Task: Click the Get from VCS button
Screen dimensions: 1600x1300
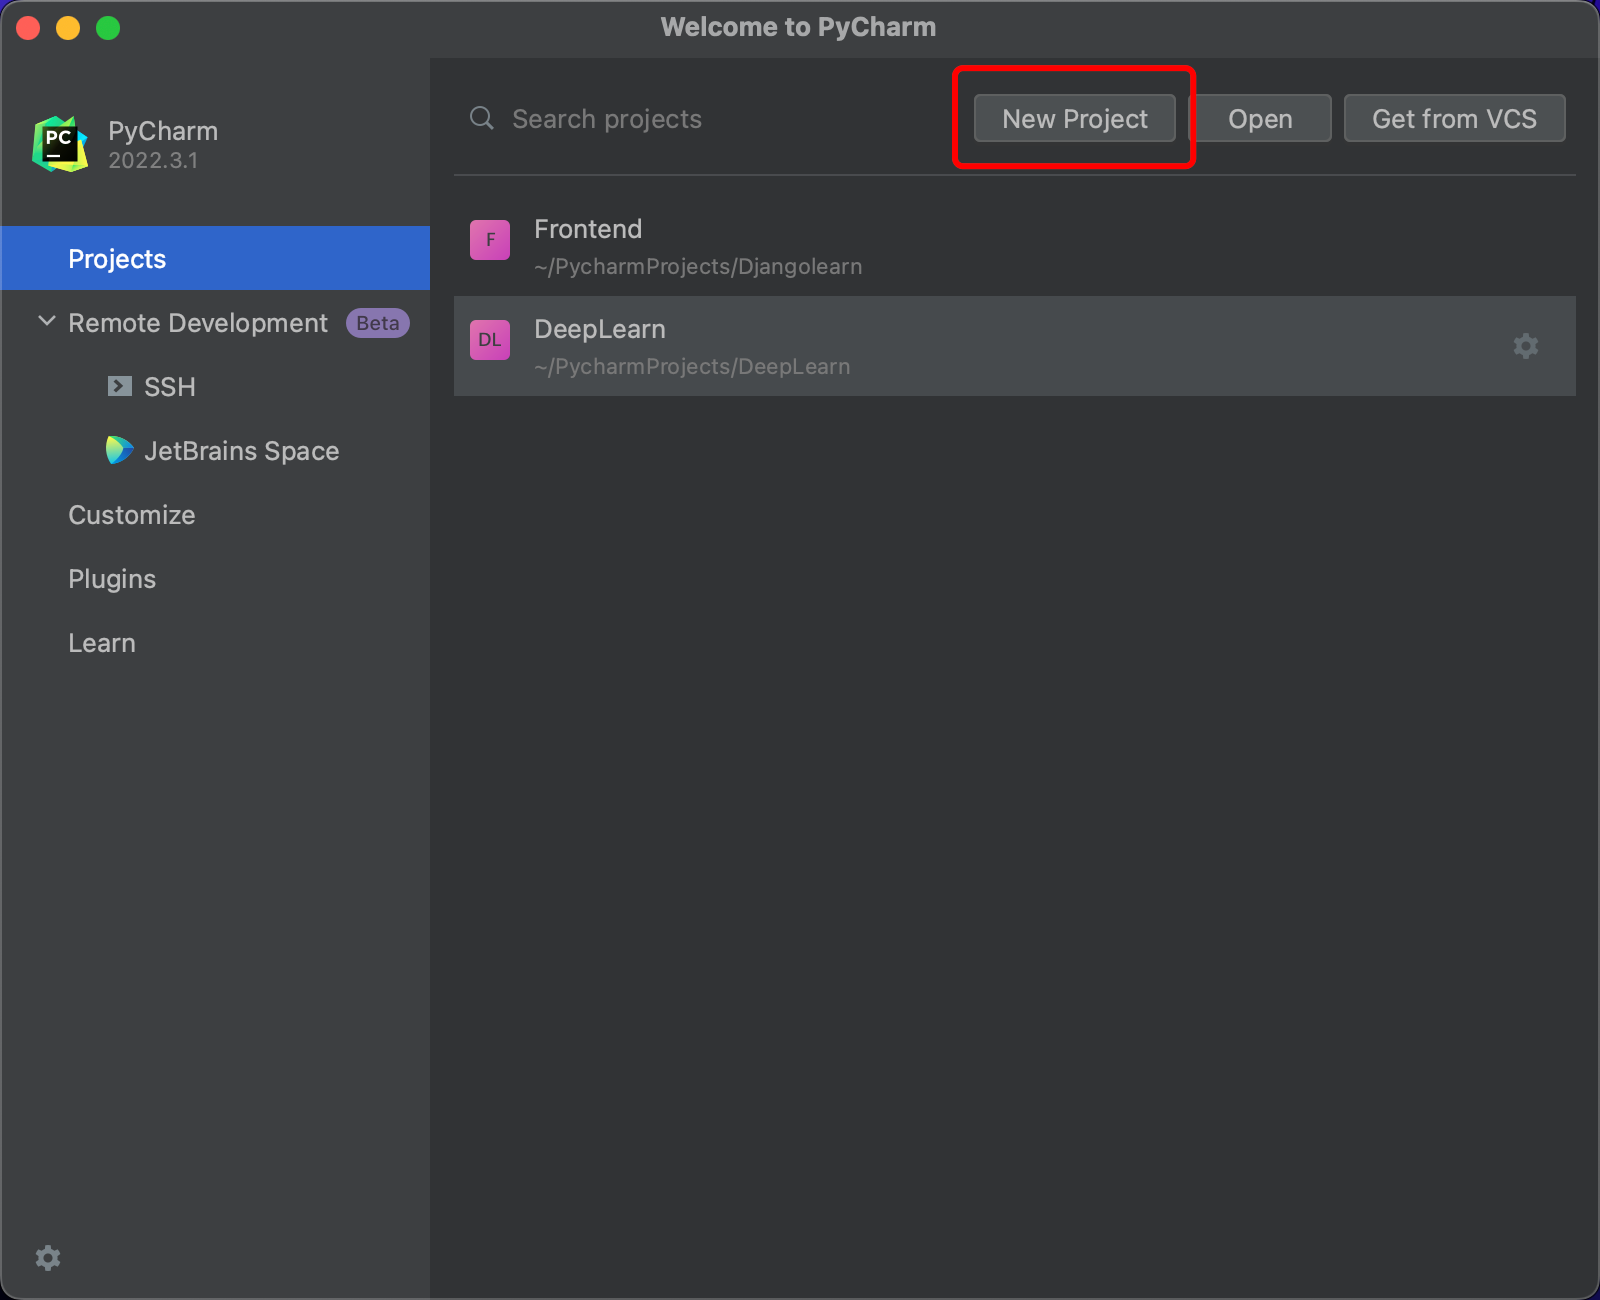Action: (x=1454, y=118)
